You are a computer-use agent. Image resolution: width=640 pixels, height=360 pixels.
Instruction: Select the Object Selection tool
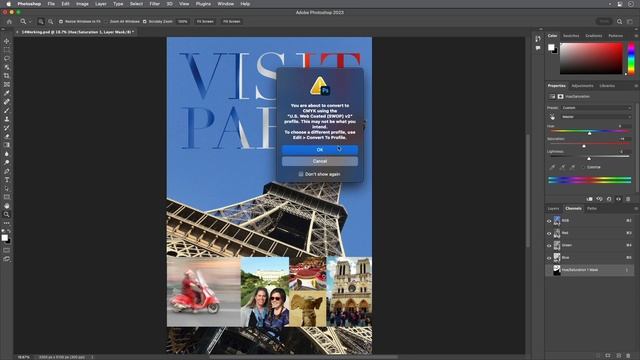pos(7,67)
